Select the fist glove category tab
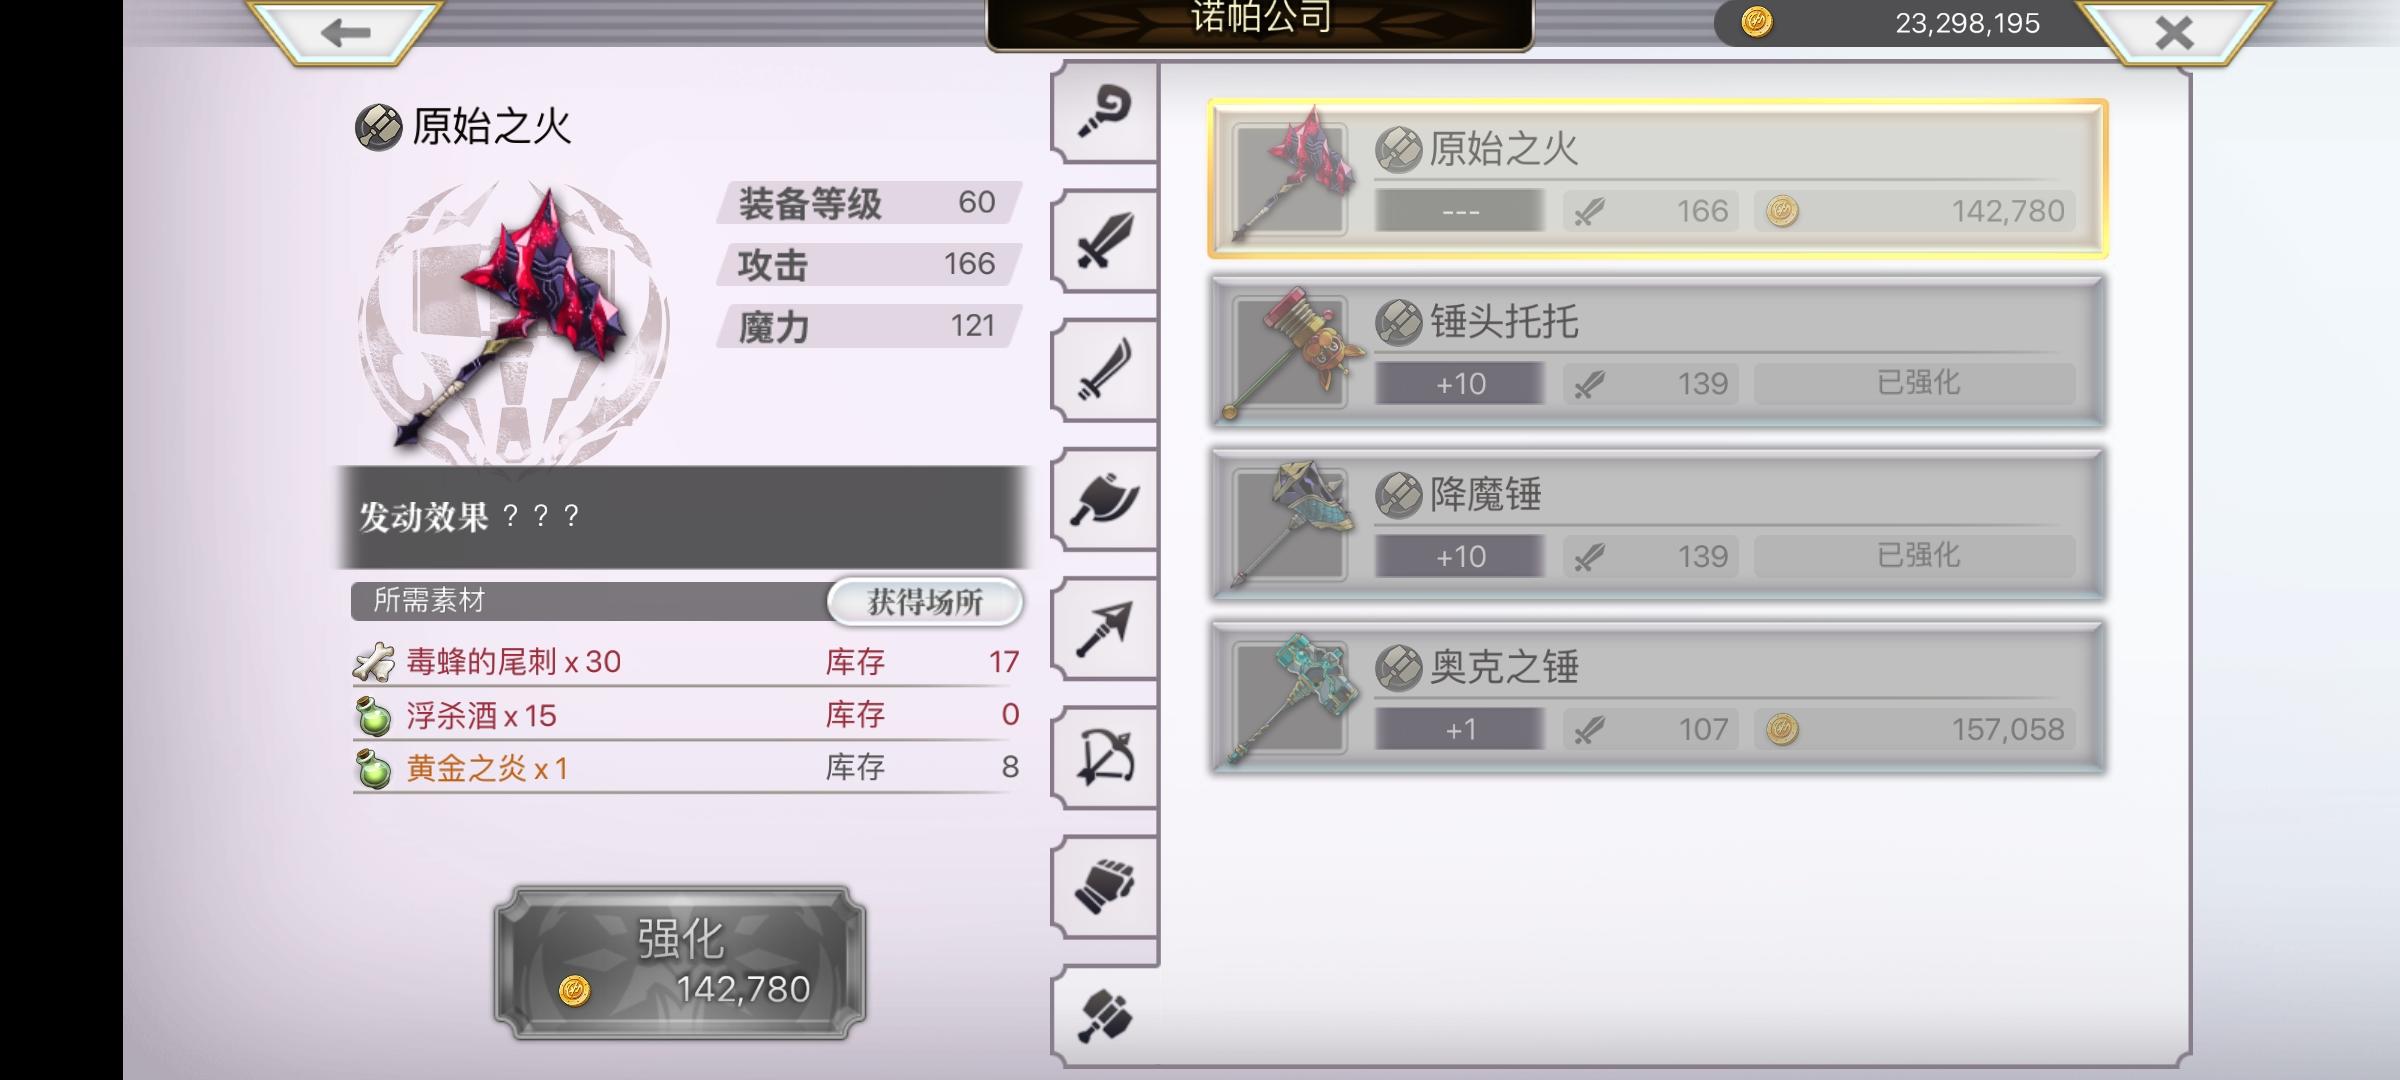This screenshot has width=2400, height=1080. [x=1105, y=886]
